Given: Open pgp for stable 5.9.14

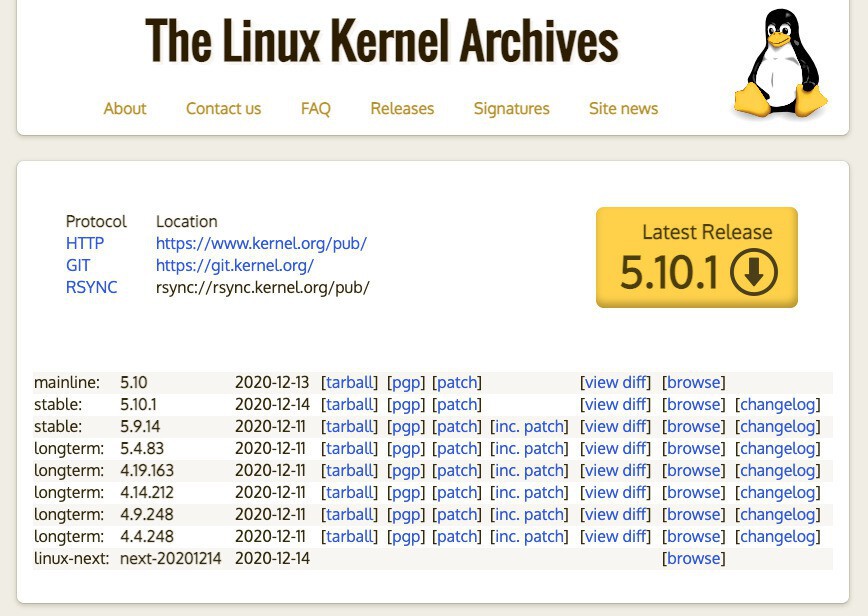Looking at the screenshot, I should (x=406, y=427).
